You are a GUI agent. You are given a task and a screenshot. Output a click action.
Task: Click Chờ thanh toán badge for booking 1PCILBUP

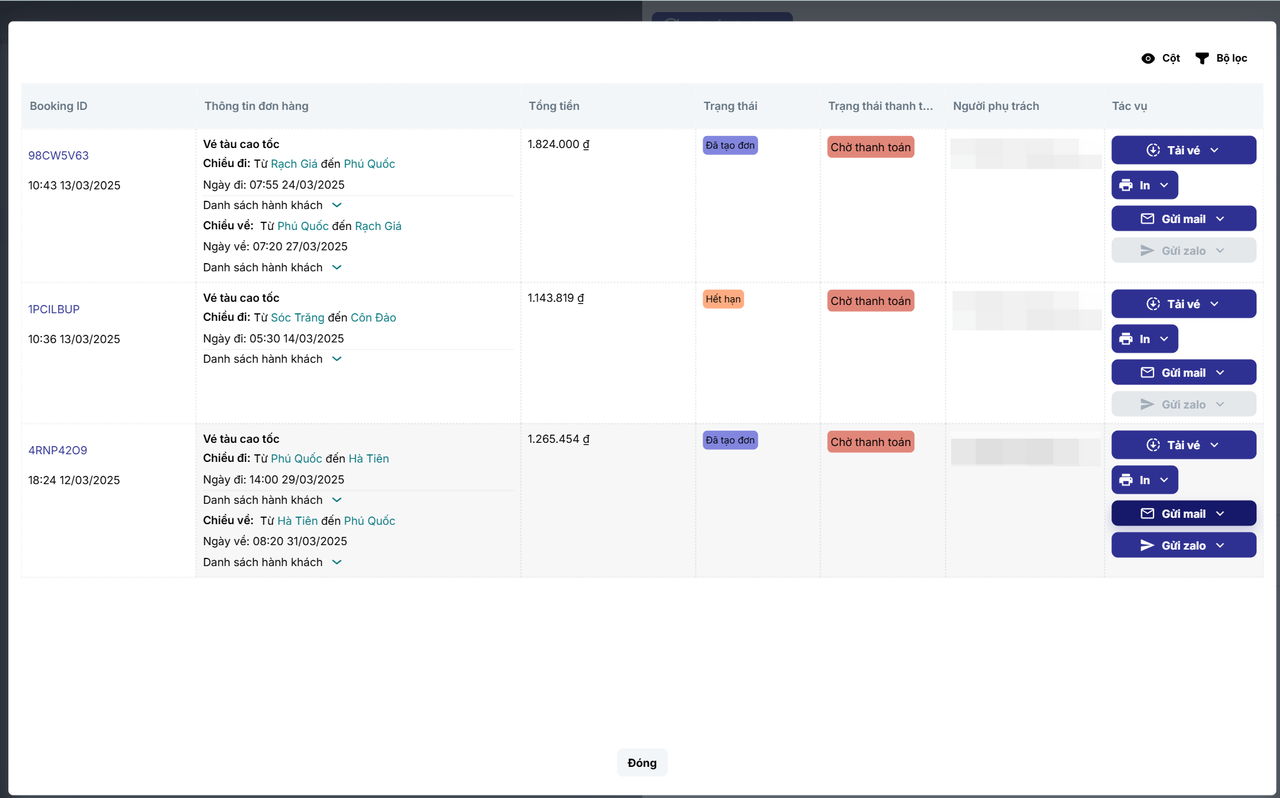click(x=870, y=301)
